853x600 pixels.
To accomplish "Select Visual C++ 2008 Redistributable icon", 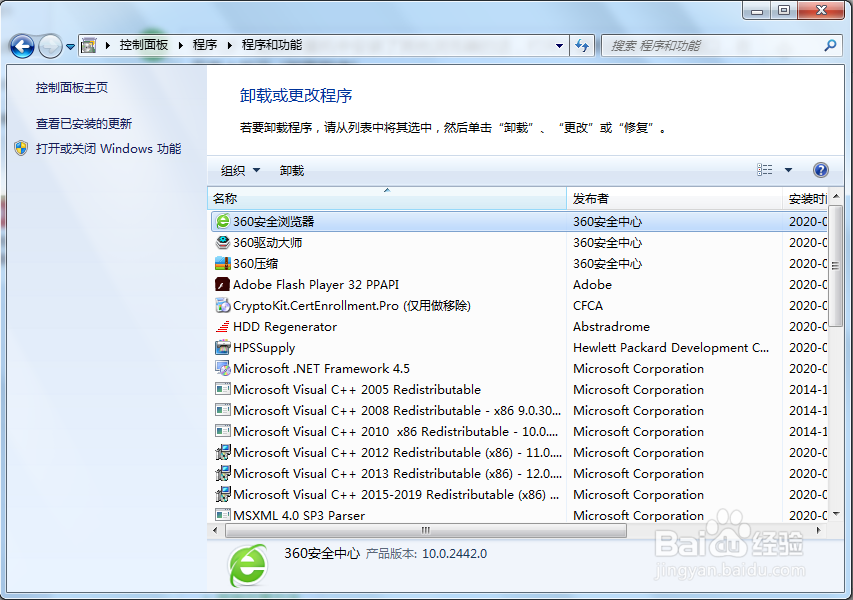I will (222, 411).
